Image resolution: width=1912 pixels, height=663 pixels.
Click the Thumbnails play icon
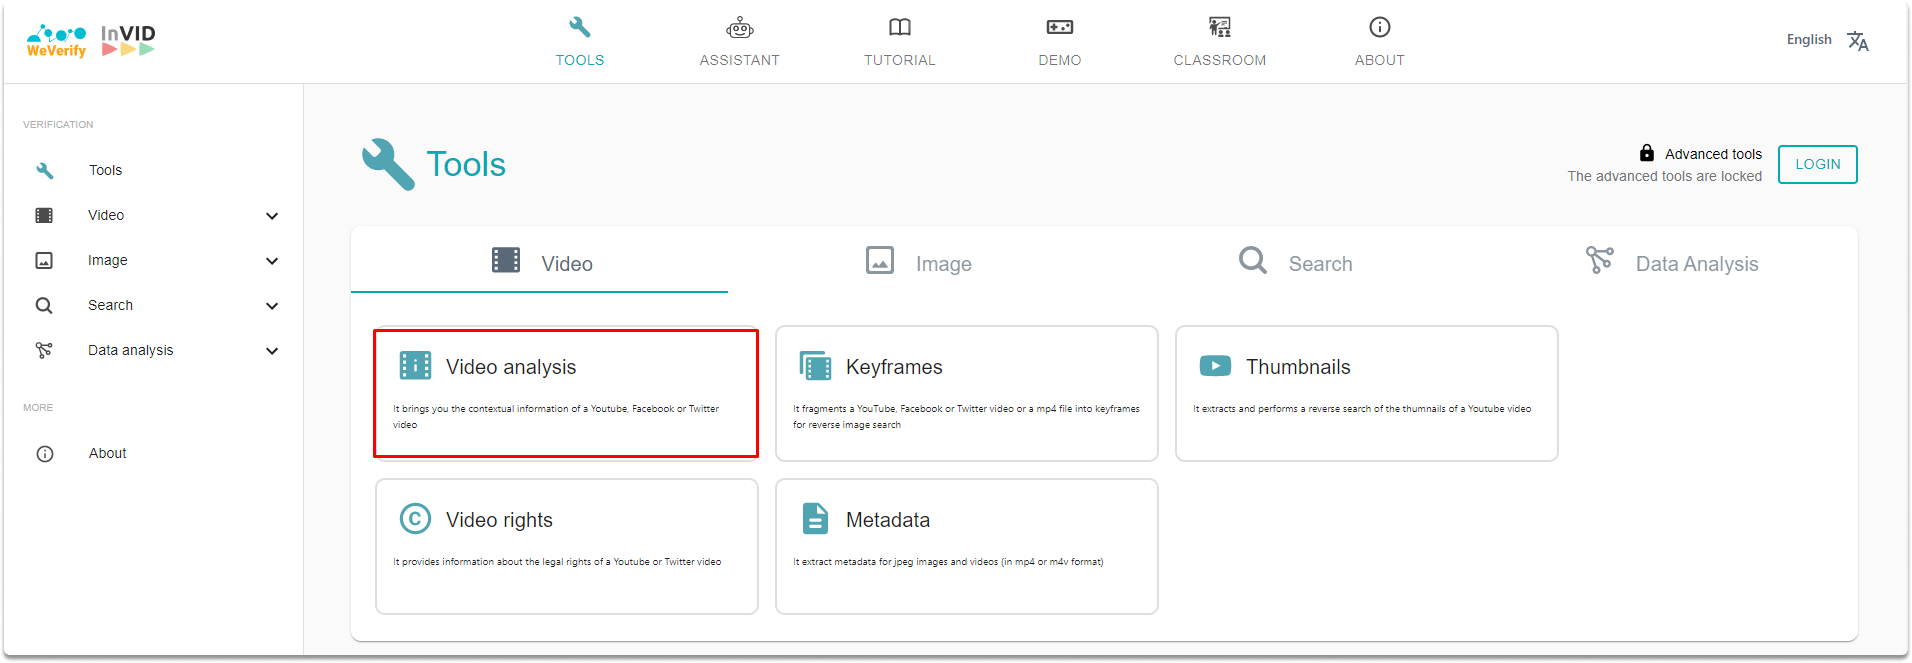[1215, 366]
